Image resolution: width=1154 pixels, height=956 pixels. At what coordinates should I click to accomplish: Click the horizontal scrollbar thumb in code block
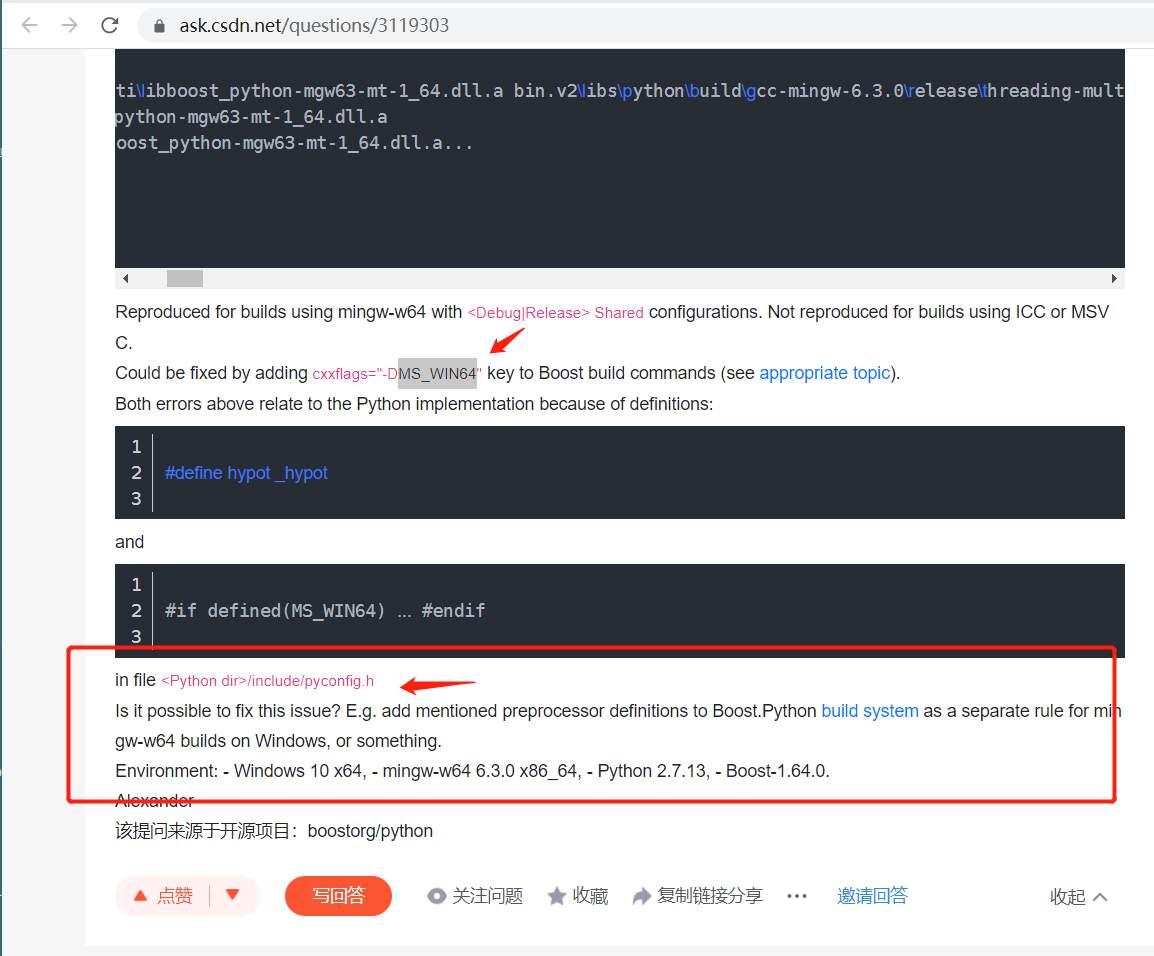185,278
